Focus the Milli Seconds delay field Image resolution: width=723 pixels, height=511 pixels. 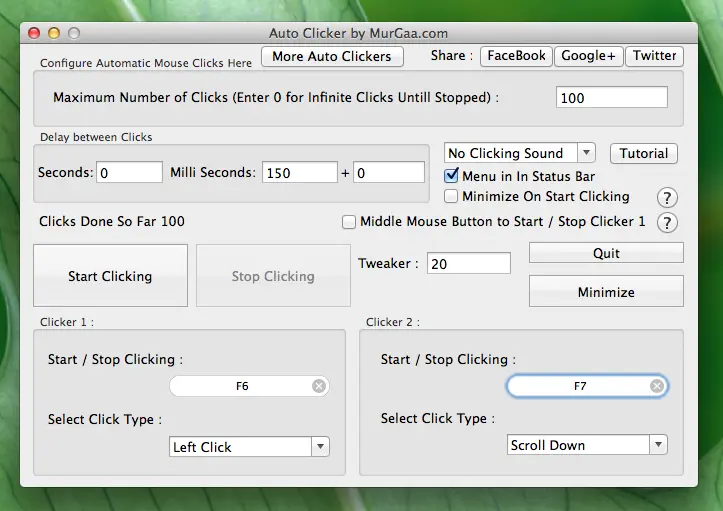tap(299, 173)
